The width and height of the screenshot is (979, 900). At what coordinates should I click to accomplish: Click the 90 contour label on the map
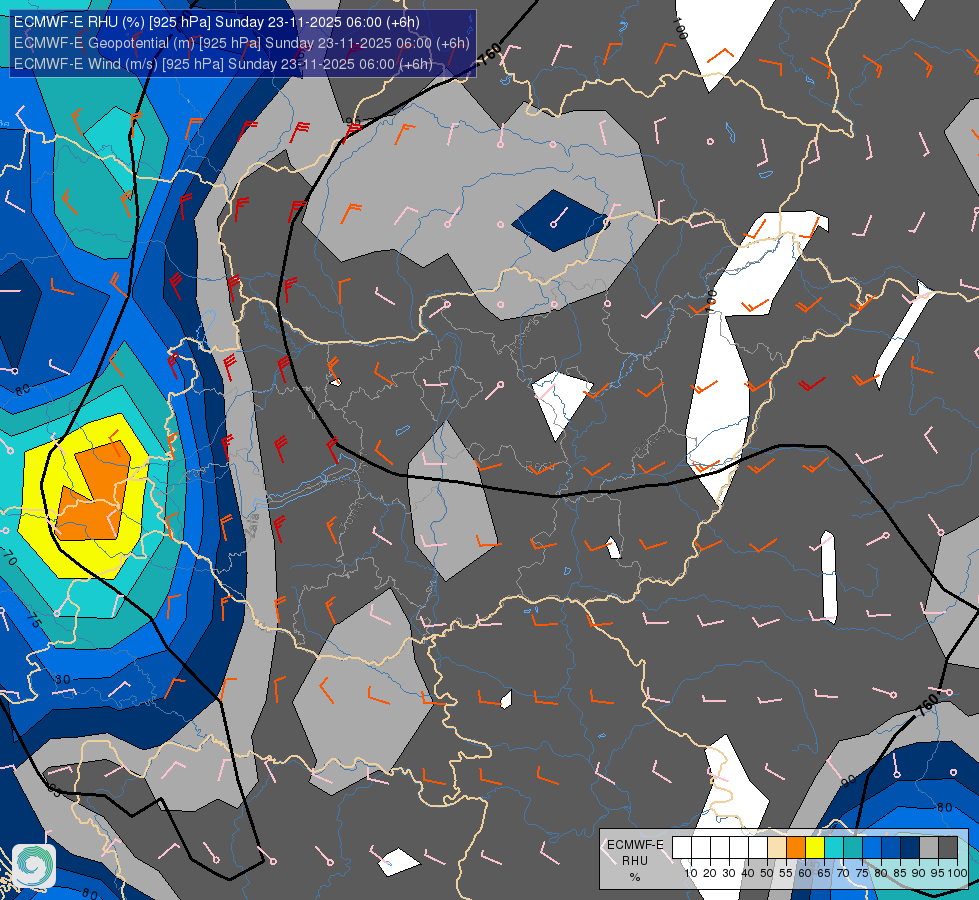point(848,781)
